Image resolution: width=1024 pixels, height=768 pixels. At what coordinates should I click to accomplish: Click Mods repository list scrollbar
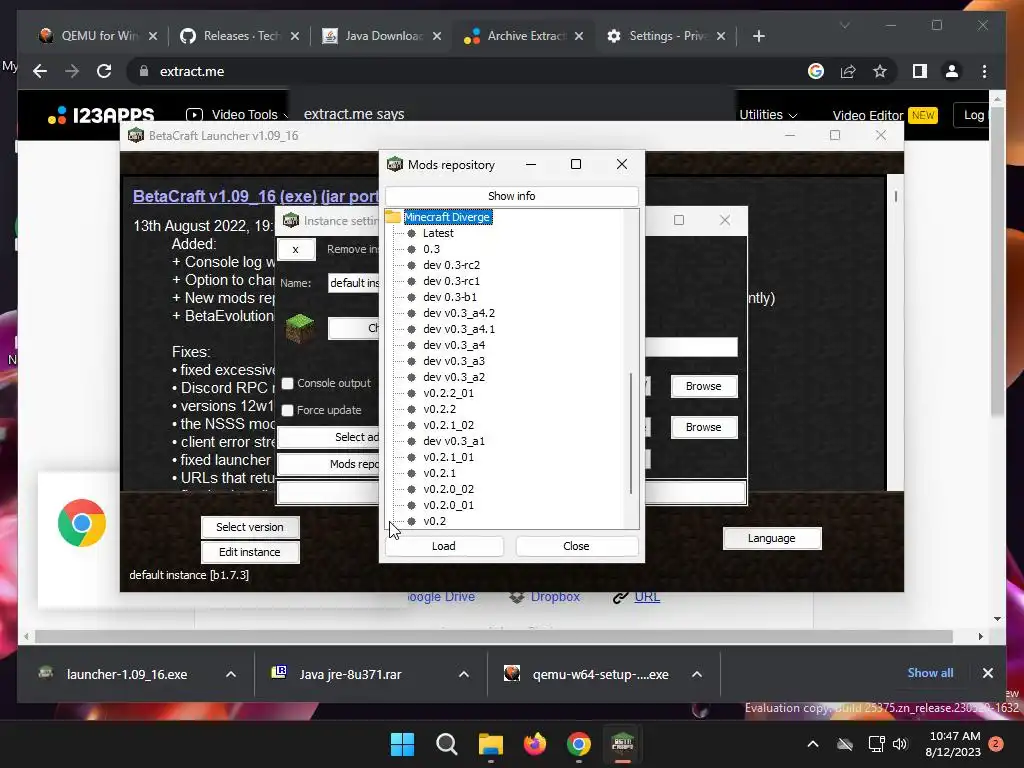point(631,433)
